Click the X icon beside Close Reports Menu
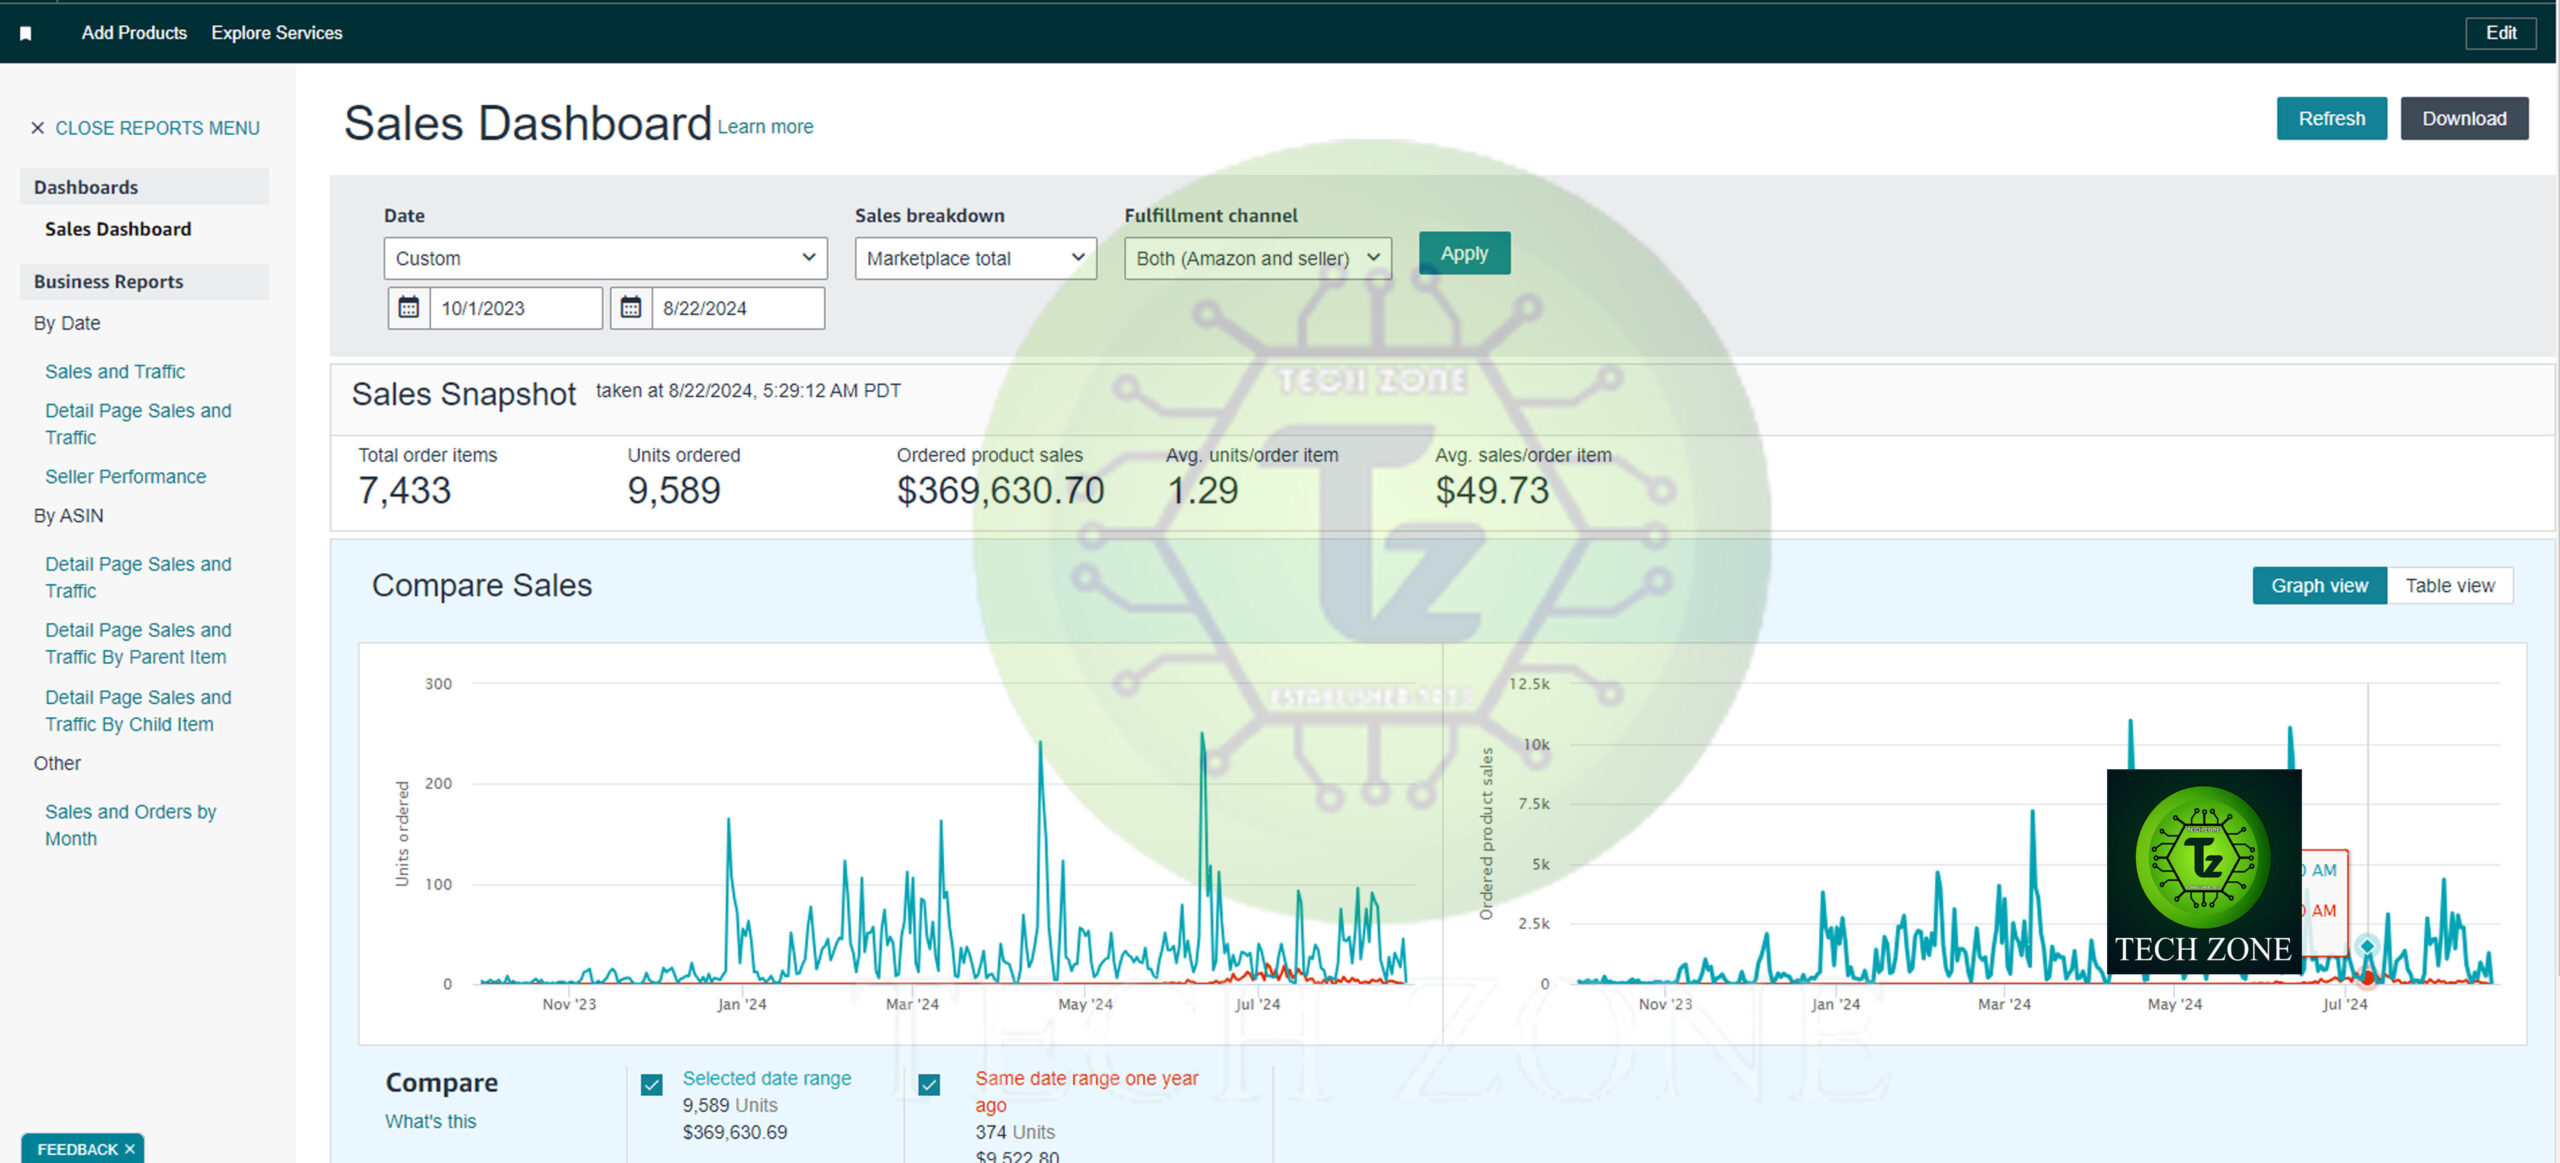Screen dimensions: 2560x1163 click(x=37, y=128)
